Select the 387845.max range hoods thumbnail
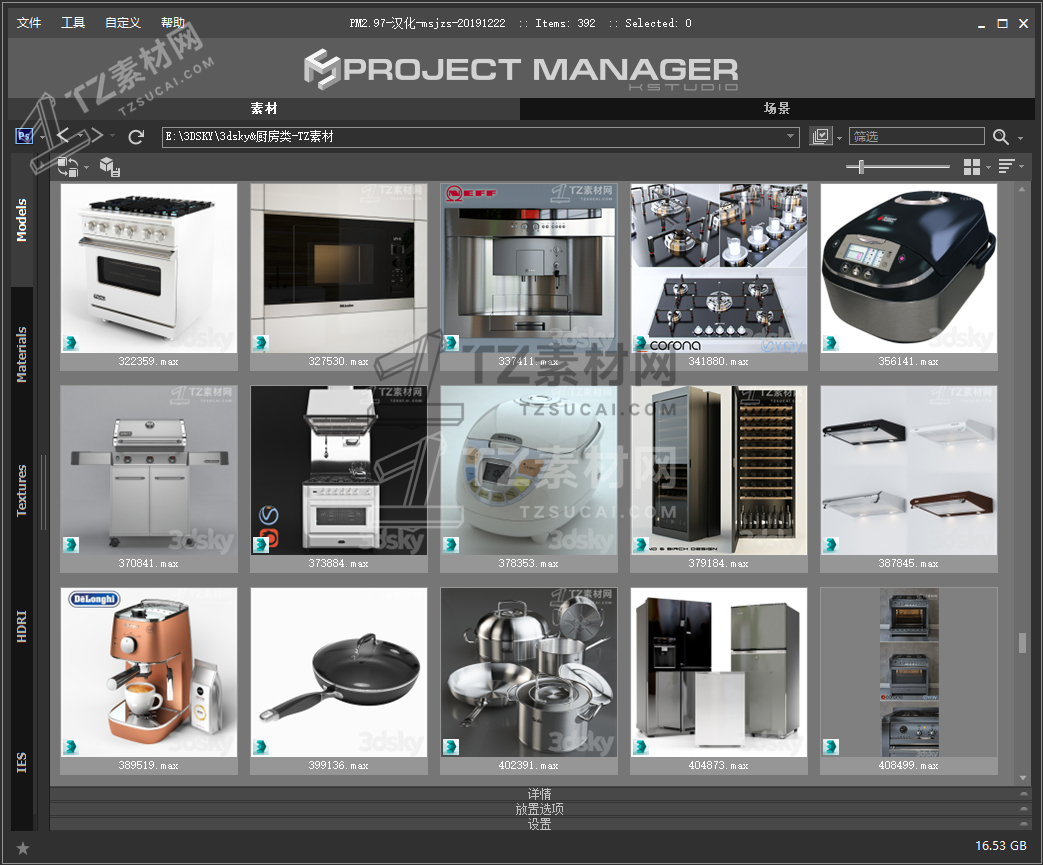 pyautogui.click(x=909, y=470)
